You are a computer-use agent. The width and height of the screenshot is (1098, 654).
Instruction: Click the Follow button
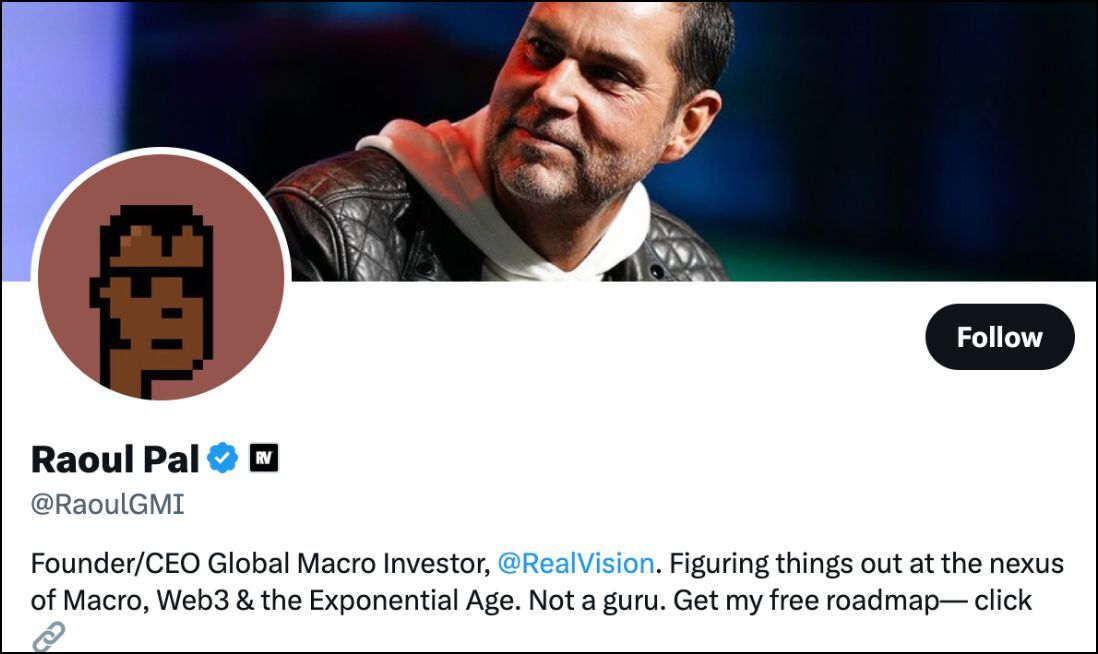[999, 337]
